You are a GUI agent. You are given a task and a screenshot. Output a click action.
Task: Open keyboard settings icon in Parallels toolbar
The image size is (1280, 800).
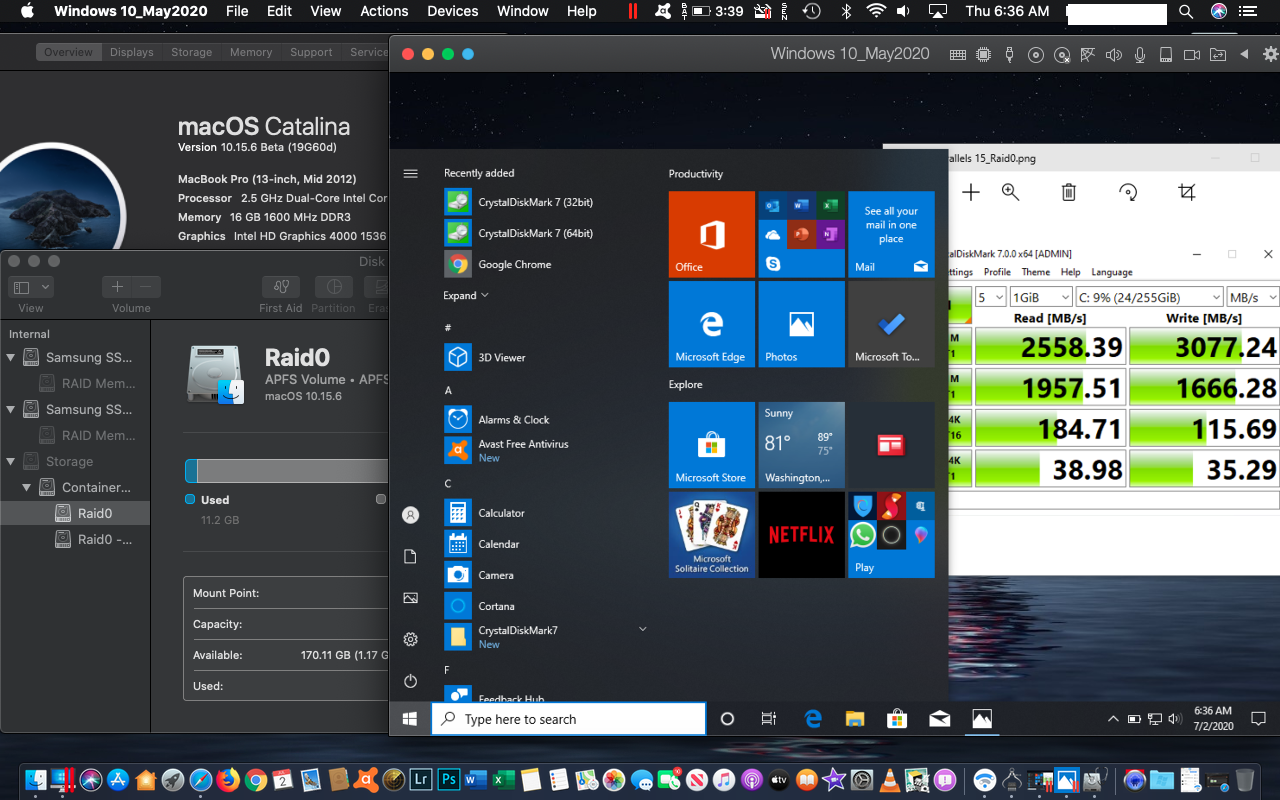click(x=957, y=55)
